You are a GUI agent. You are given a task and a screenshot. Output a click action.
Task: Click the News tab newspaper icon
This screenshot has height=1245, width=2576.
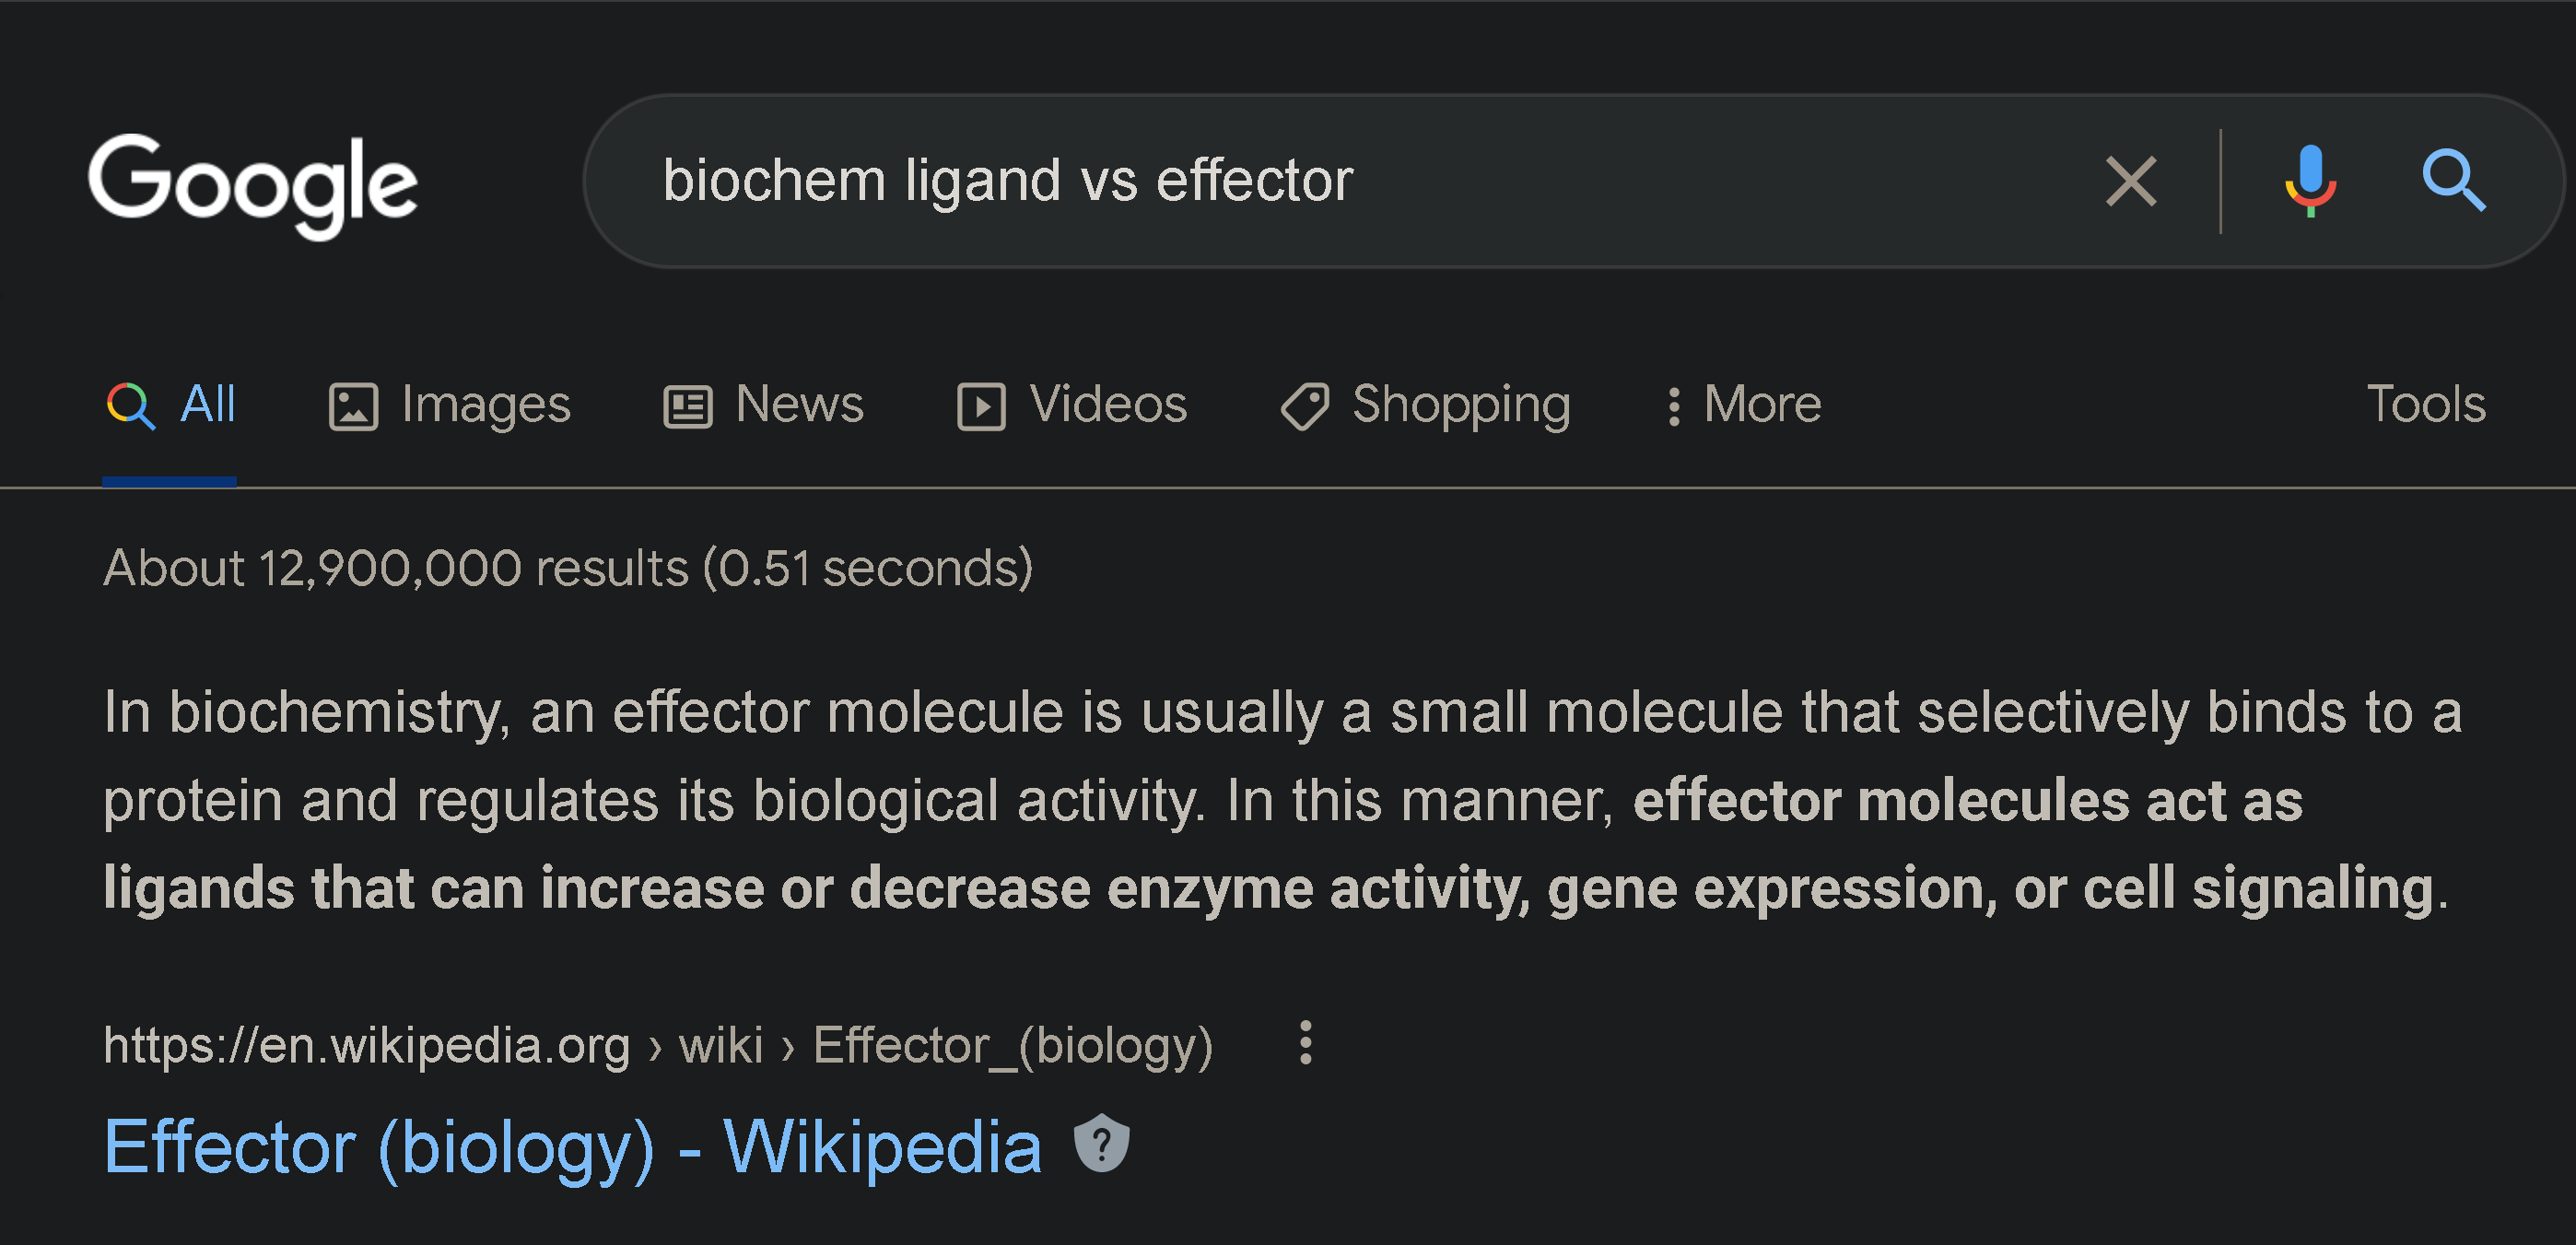tap(688, 407)
